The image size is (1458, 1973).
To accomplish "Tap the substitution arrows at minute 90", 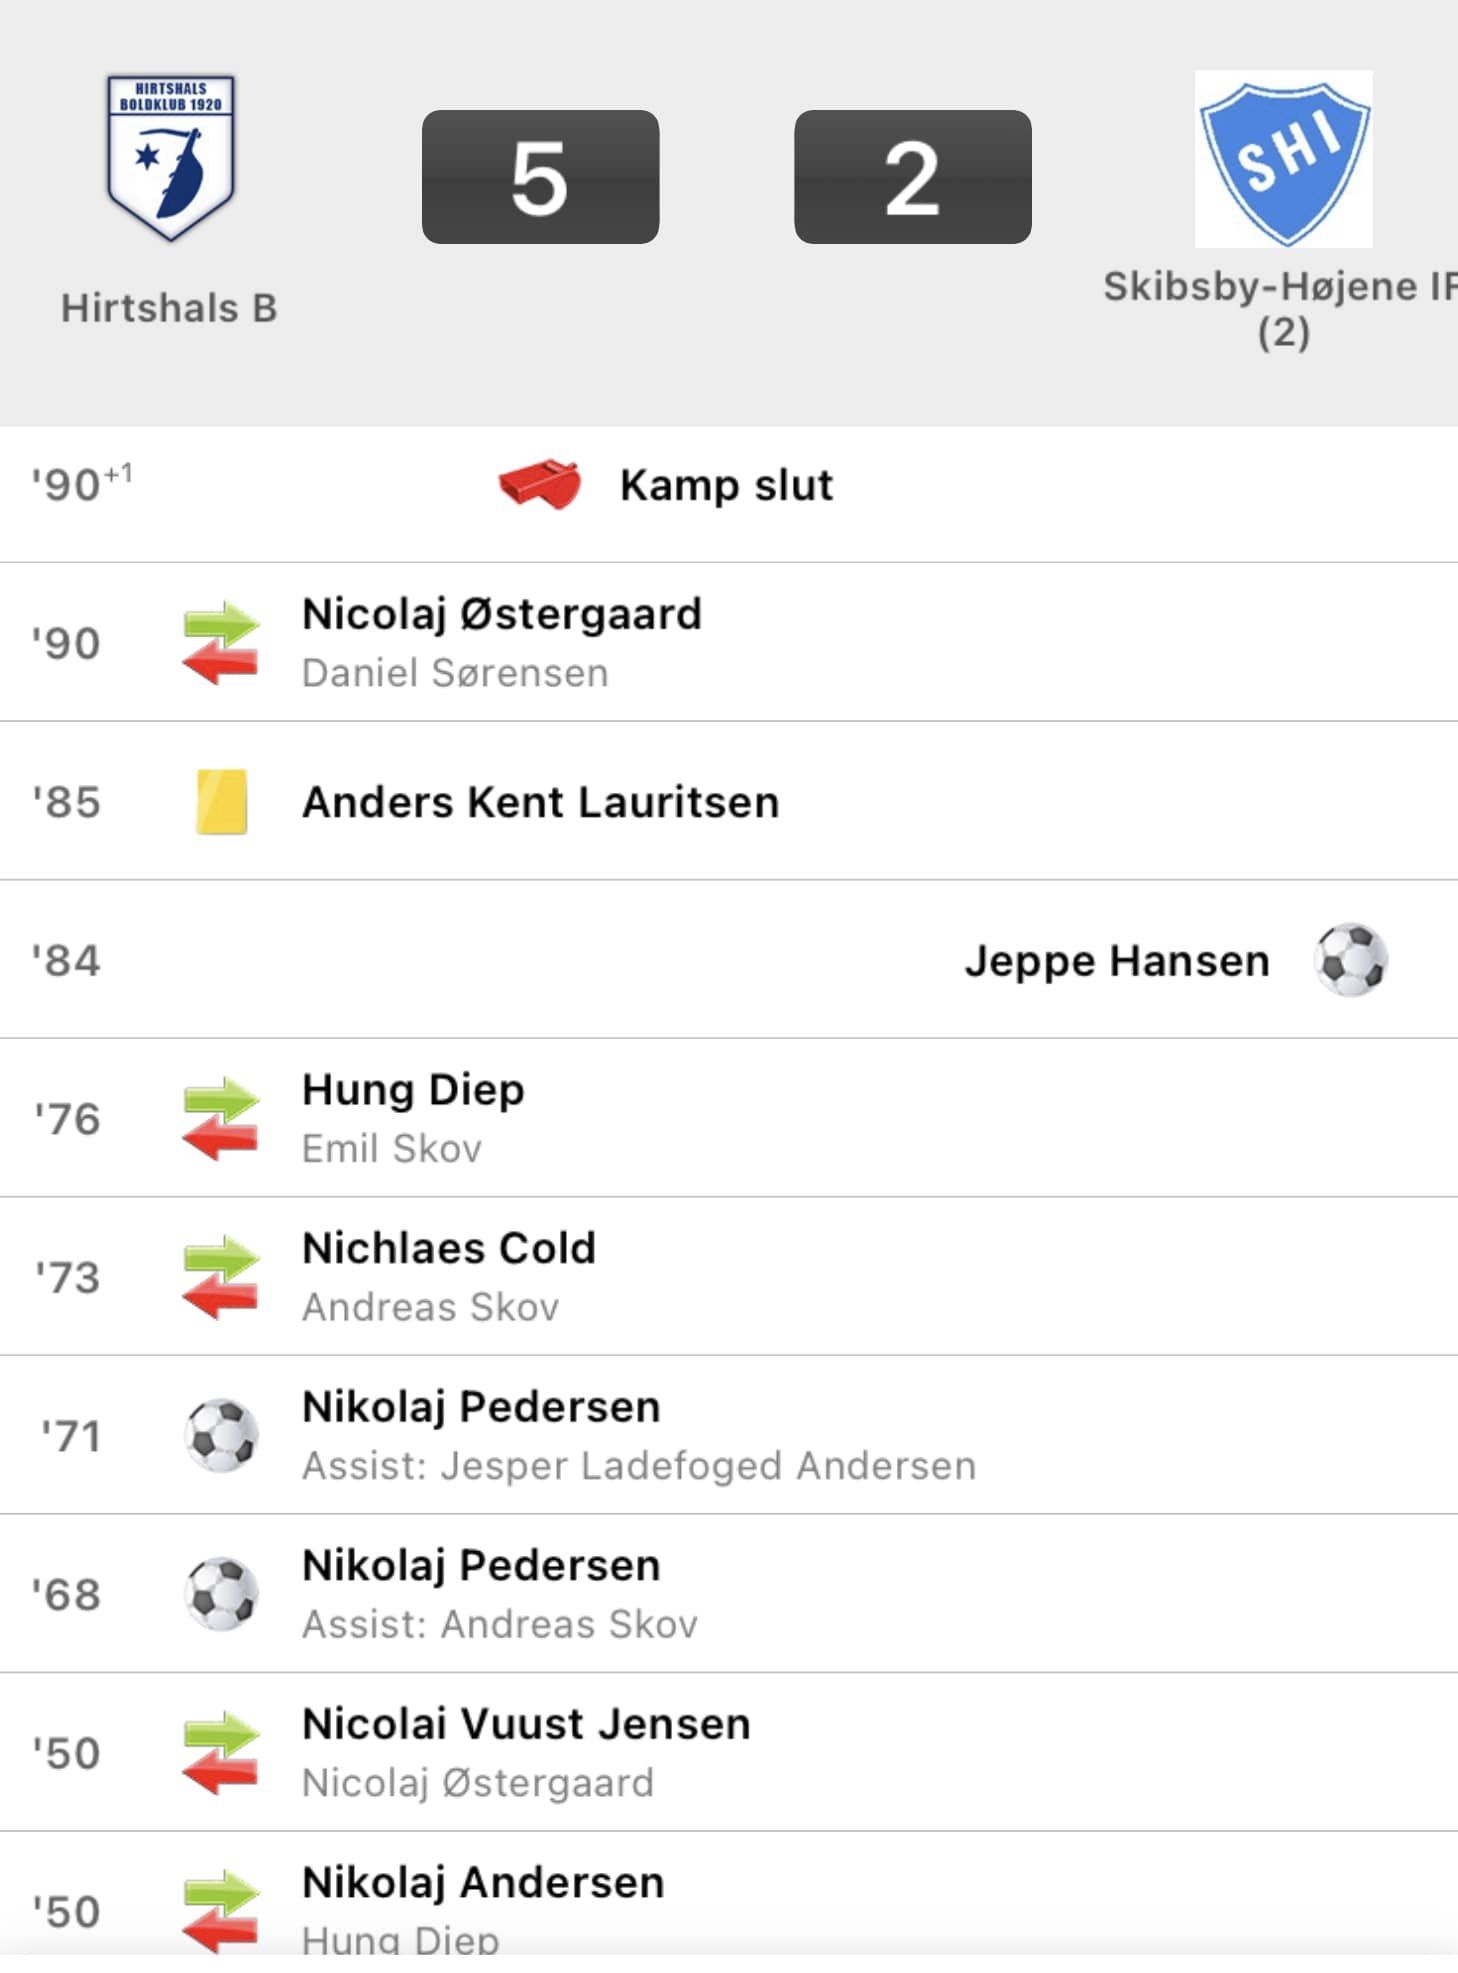I will (x=221, y=642).
